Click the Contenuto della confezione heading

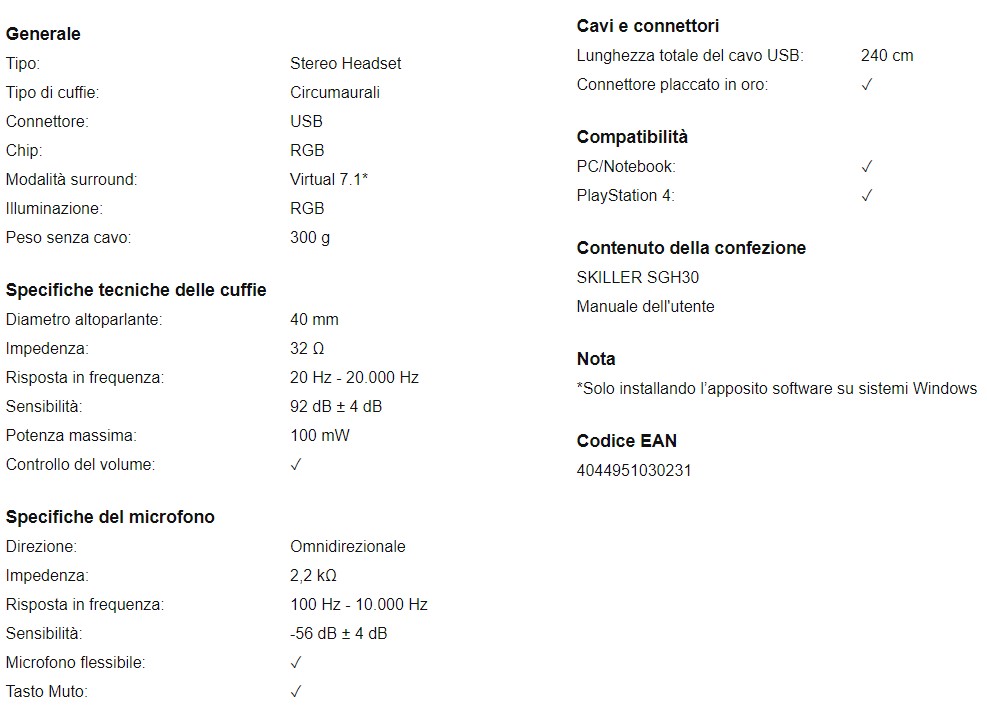click(x=691, y=248)
